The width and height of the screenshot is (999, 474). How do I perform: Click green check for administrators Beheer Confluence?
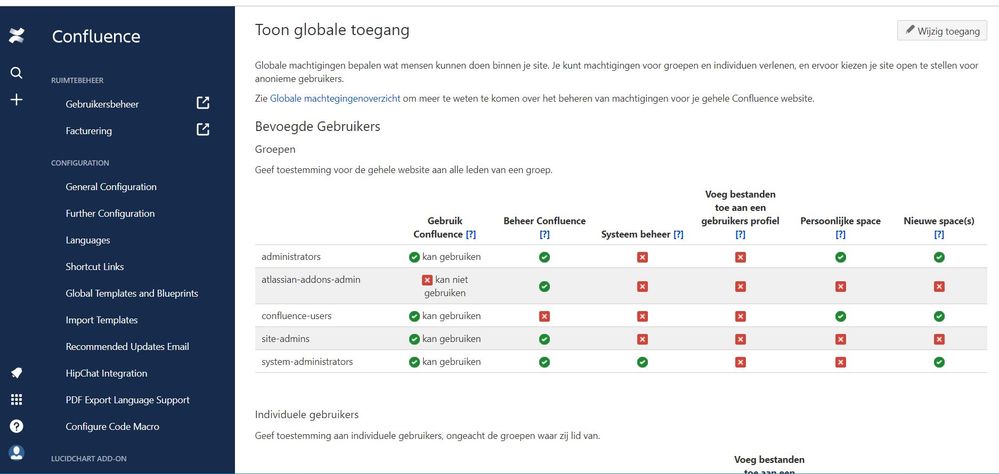[x=544, y=257]
